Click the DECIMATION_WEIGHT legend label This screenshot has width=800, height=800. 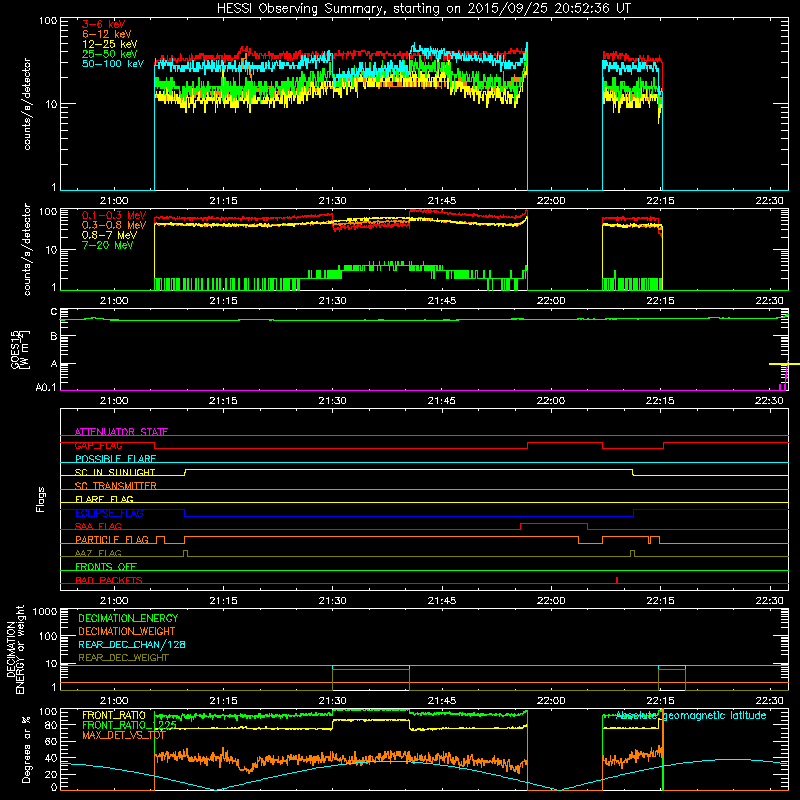point(127,631)
